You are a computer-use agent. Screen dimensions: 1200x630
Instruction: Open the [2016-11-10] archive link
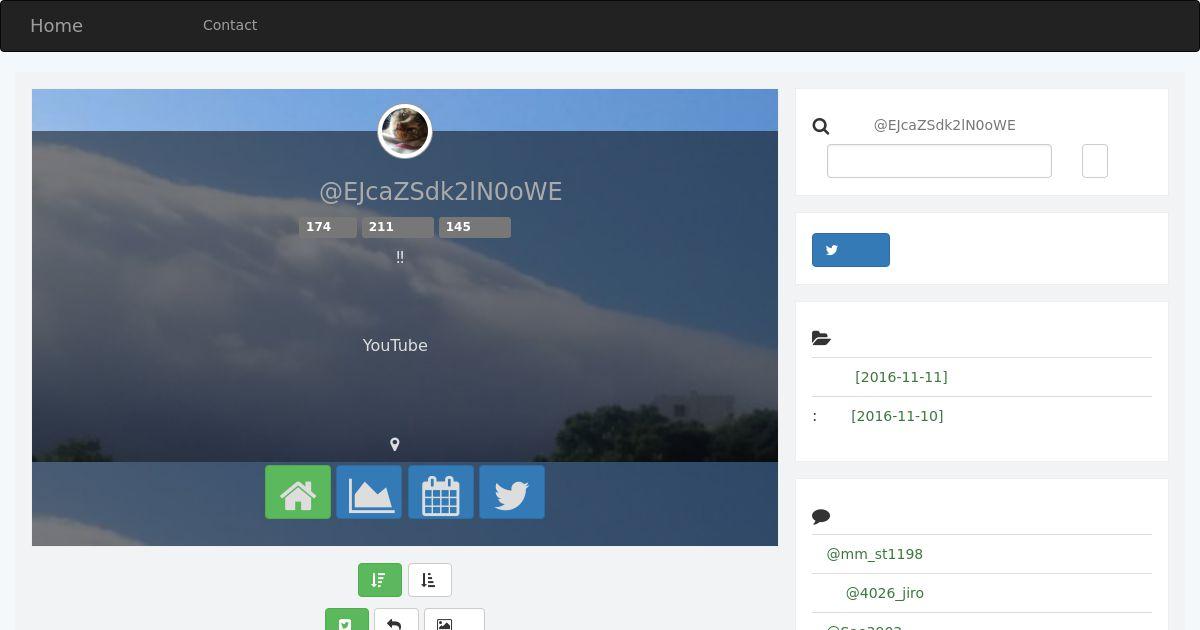click(x=897, y=416)
